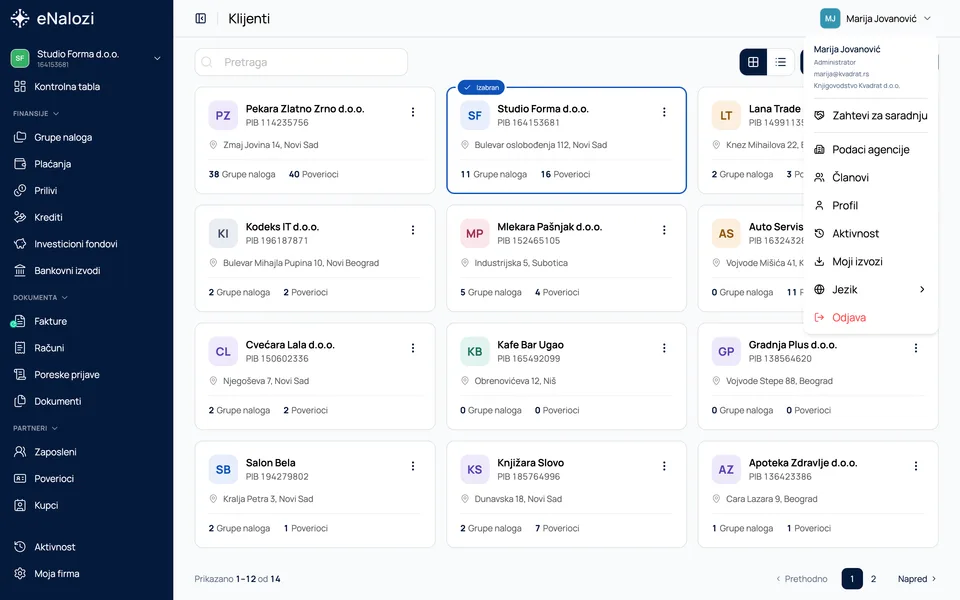The width and height of the screenshot is (960, 600).
Task: Click the Pretraga search field
Action: click(x=301, y=62)
